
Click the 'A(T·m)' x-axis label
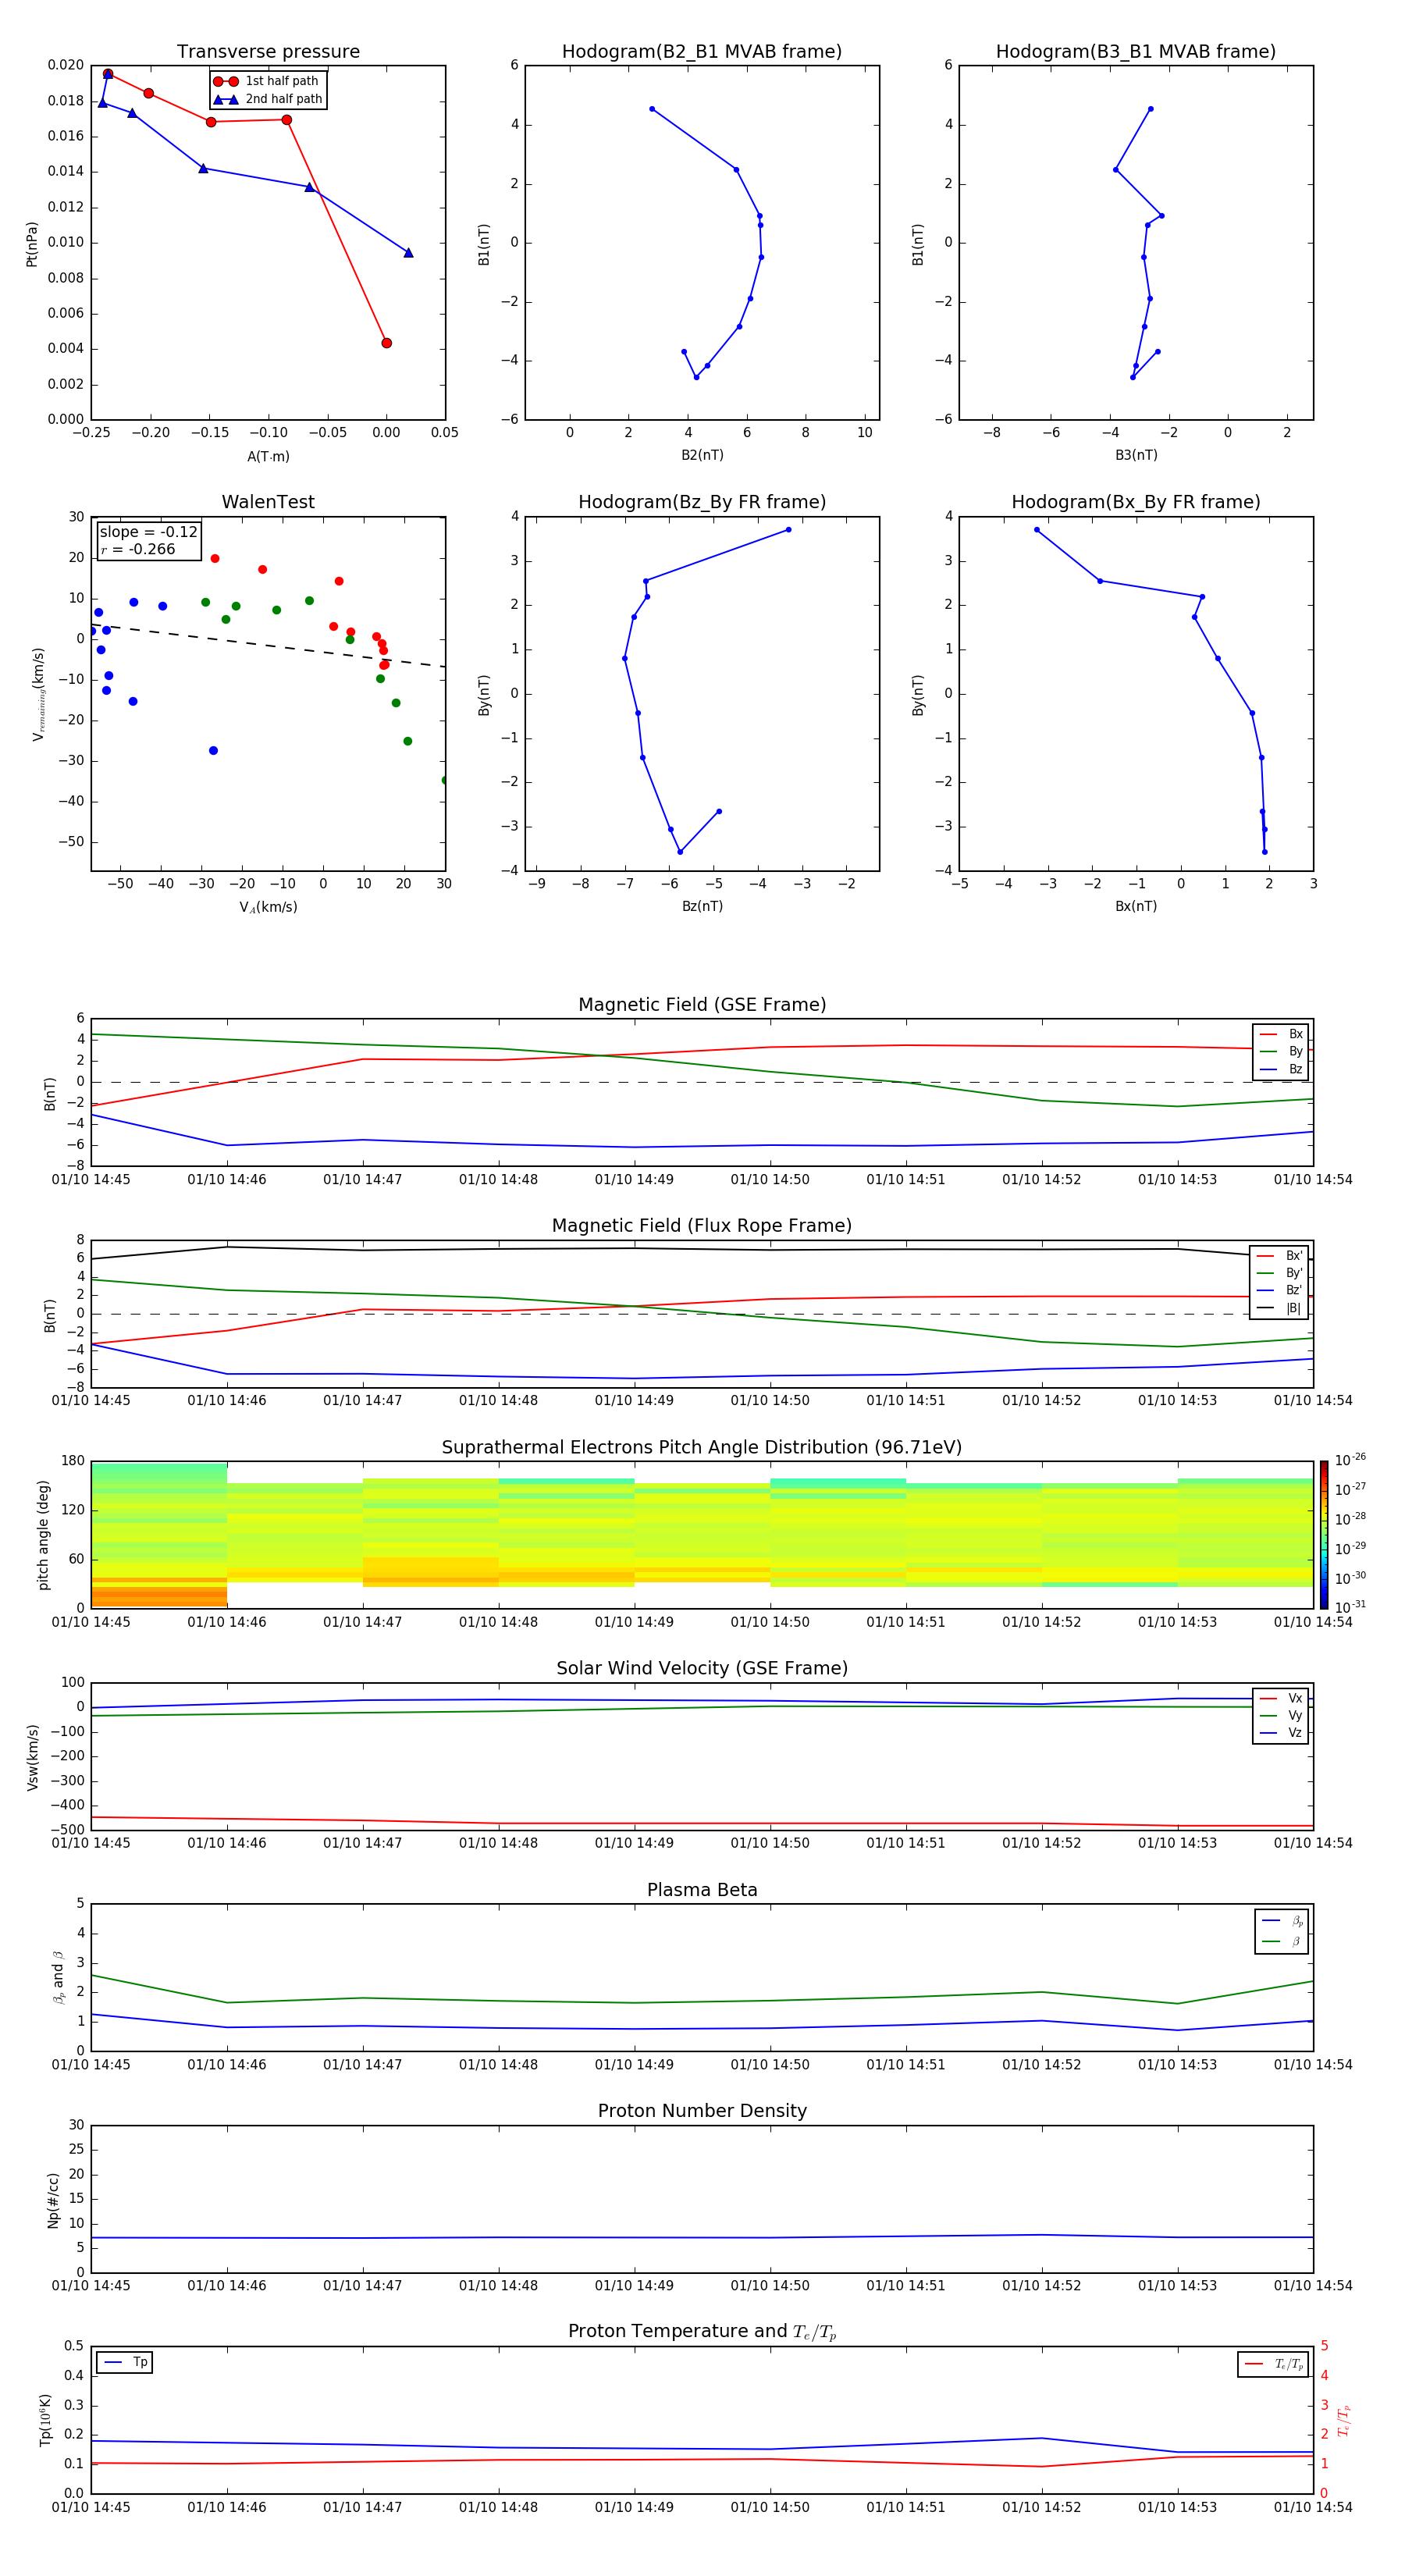(x=268, y=457)
